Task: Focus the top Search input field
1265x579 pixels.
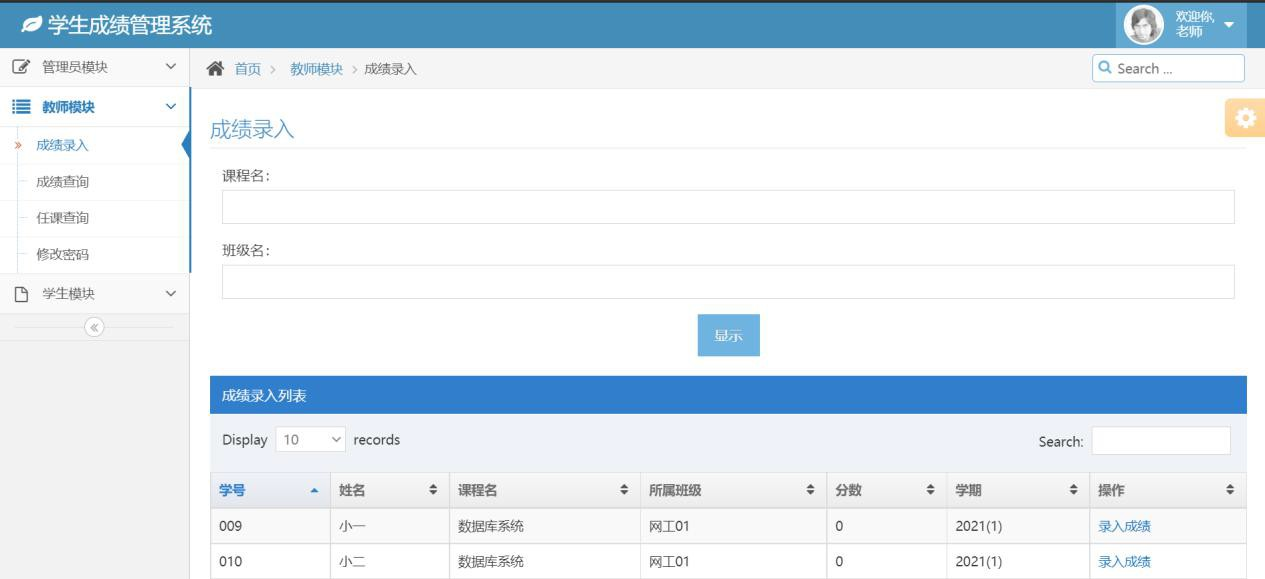Action: [x=1168, y=68]
